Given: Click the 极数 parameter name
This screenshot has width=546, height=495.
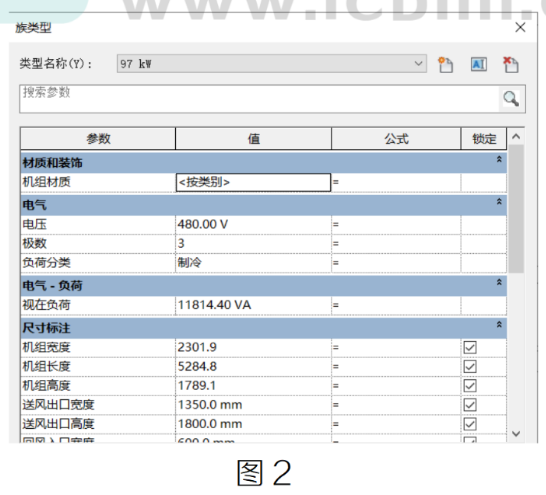Looking at the screenshot, I should click(x=34, y=244).
